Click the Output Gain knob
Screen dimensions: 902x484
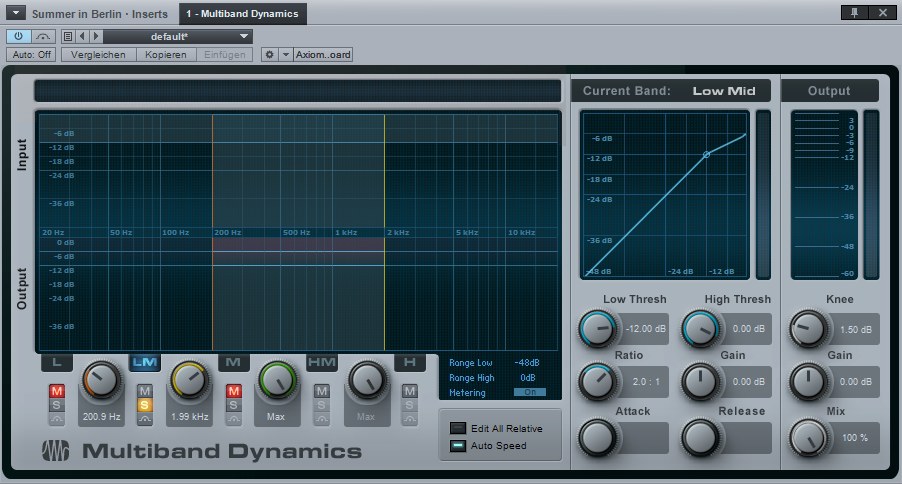808,382
